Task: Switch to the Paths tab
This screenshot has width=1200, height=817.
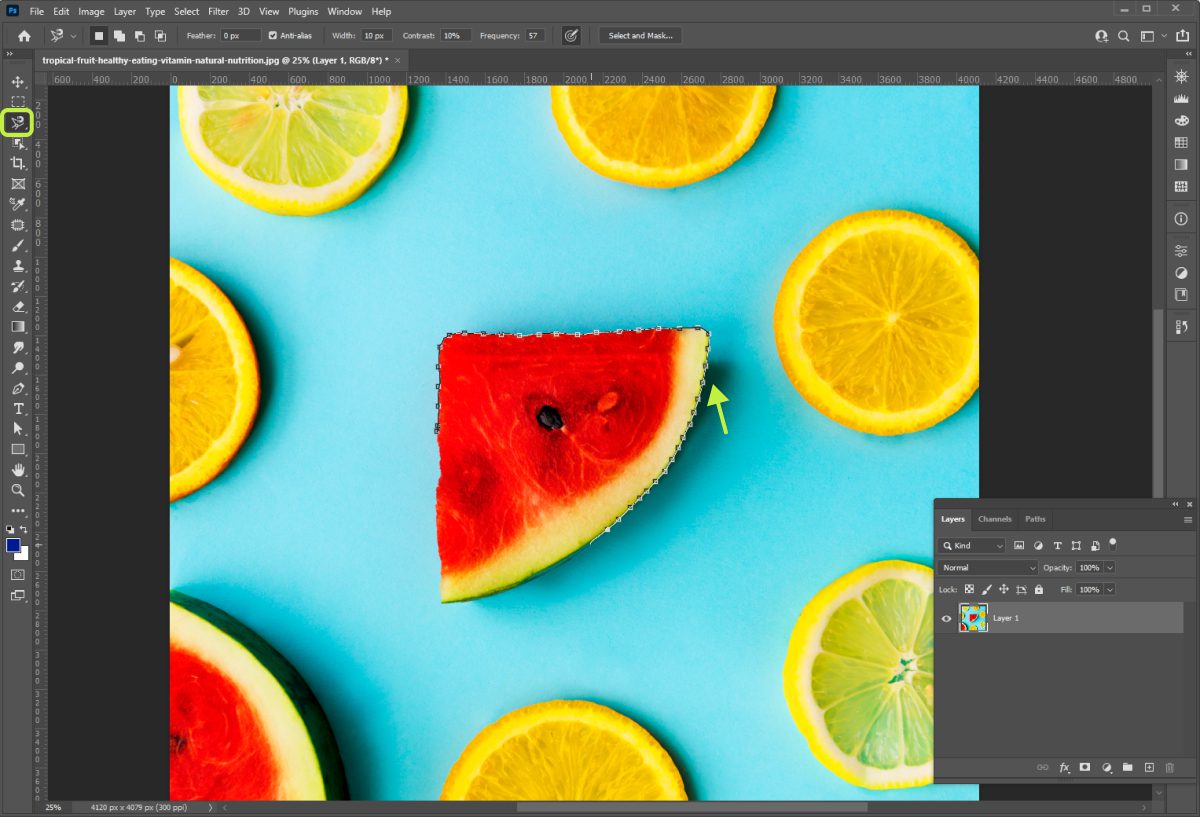Action: click(1035, 519)
